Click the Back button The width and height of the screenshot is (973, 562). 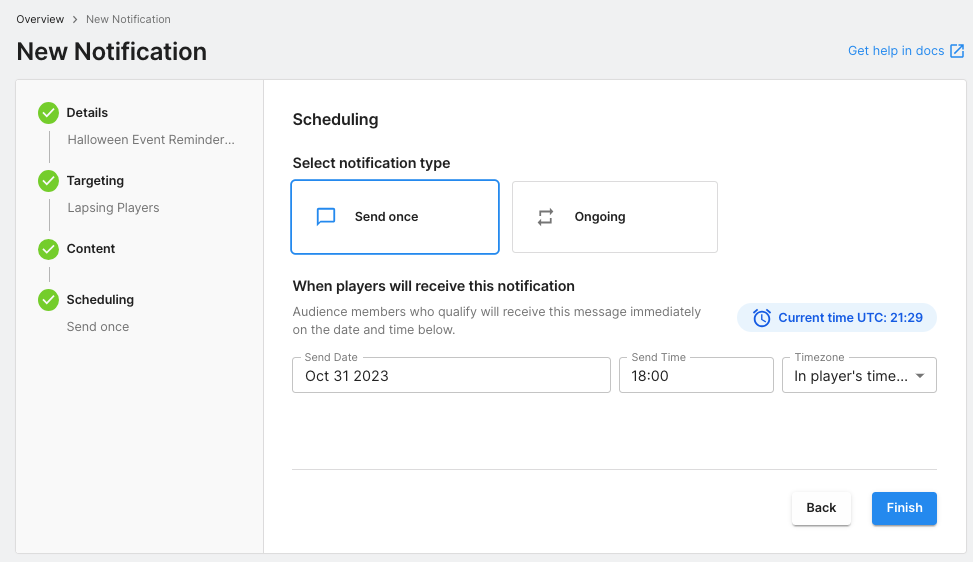821,508
